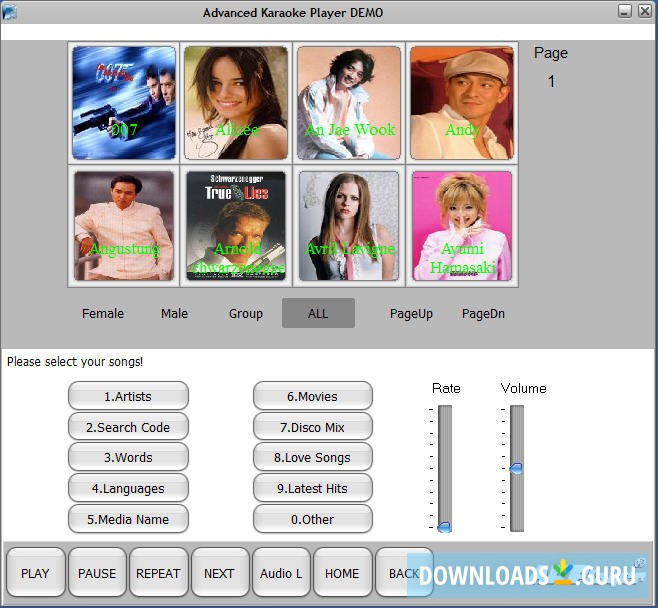This screenshot has width=658, height=608.
Task: Select the Alizee artist picture
Action: tap(236, 103)
